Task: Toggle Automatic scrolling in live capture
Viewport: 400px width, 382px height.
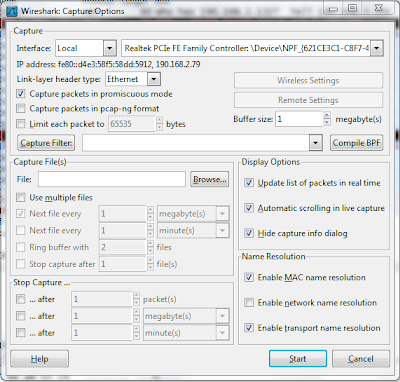Action: [249, 208]
